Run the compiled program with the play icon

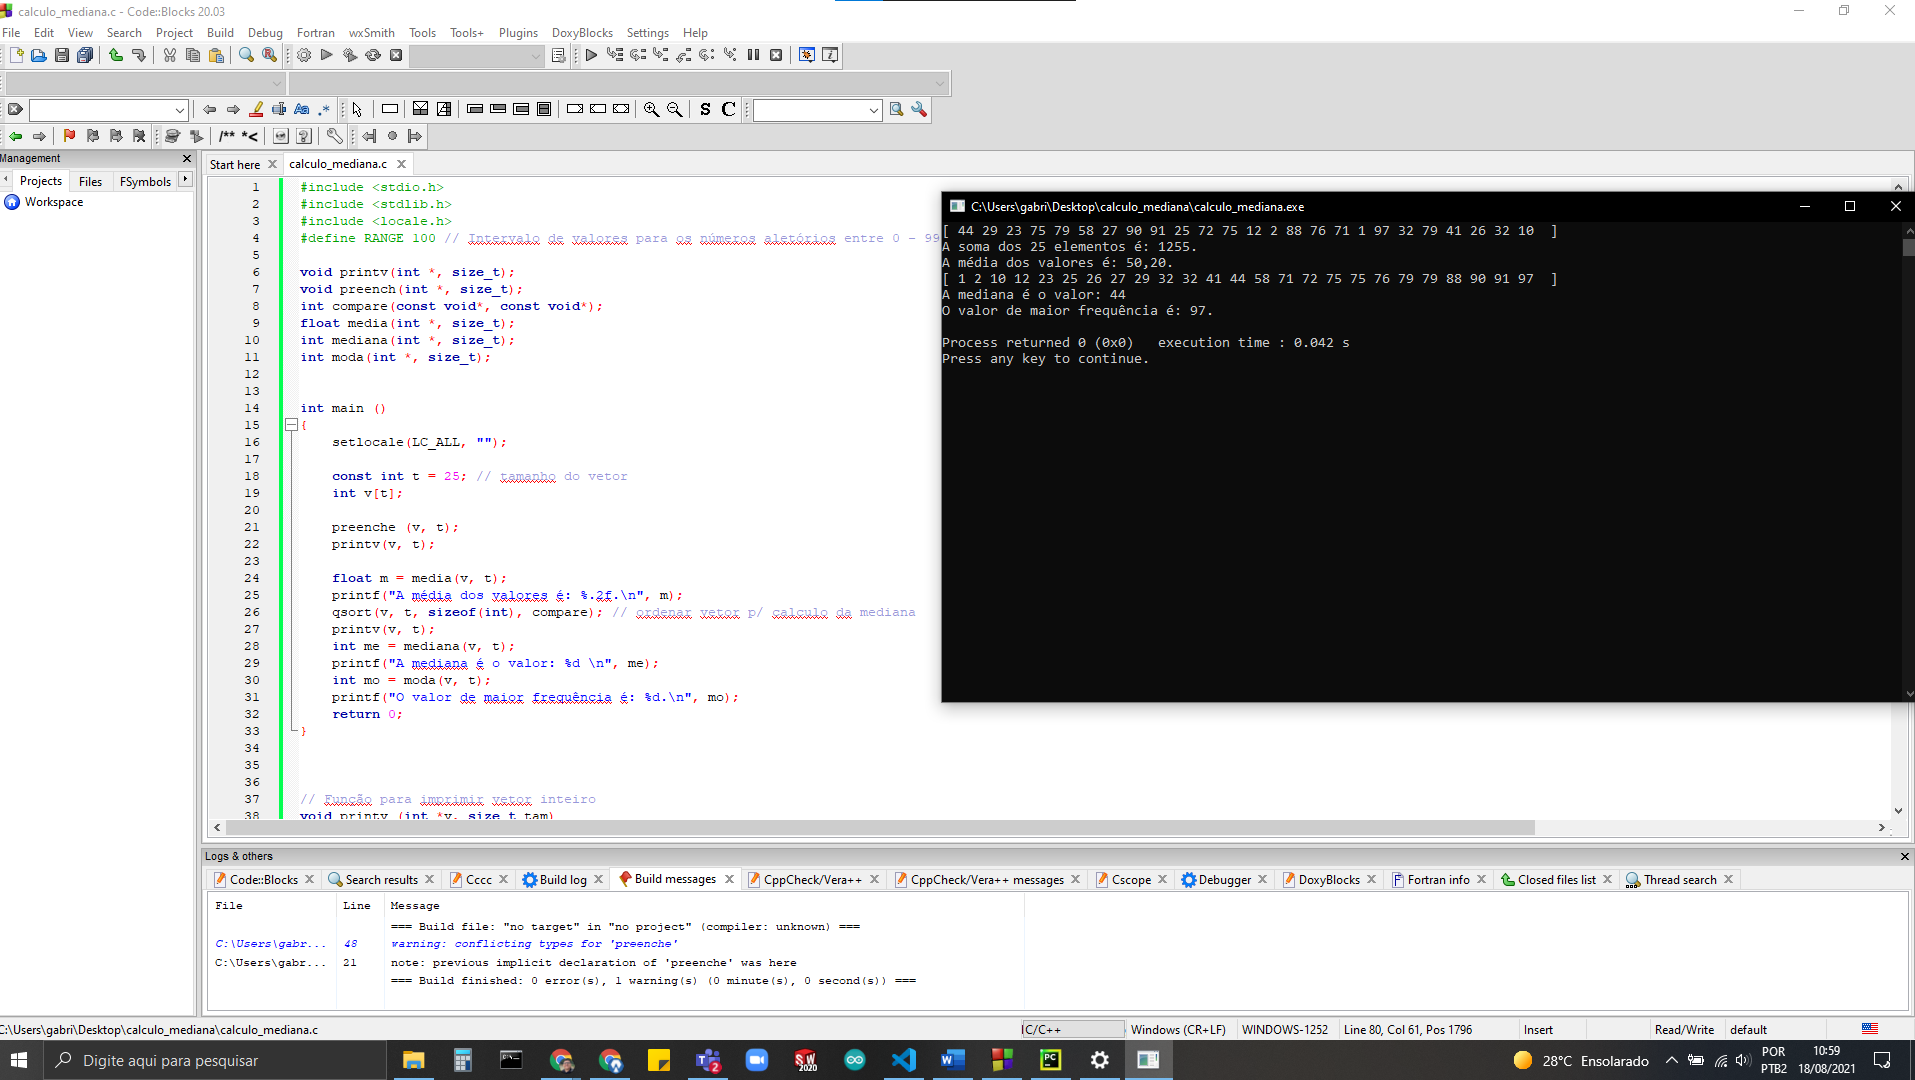327,55
